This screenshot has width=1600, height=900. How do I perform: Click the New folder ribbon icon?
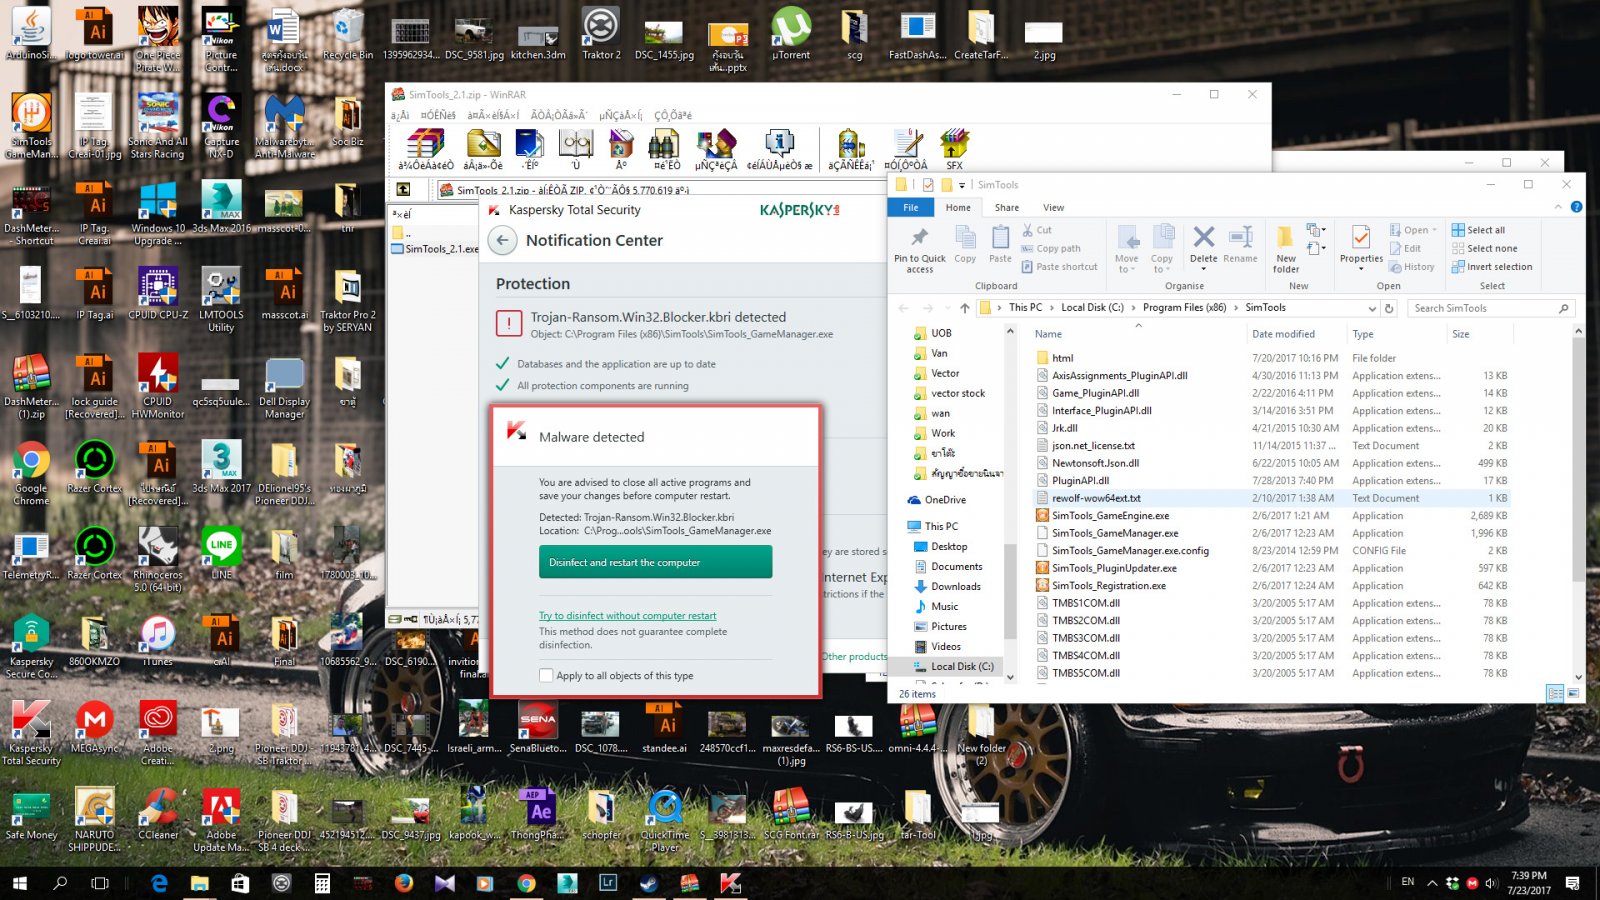click(1286, 237)
